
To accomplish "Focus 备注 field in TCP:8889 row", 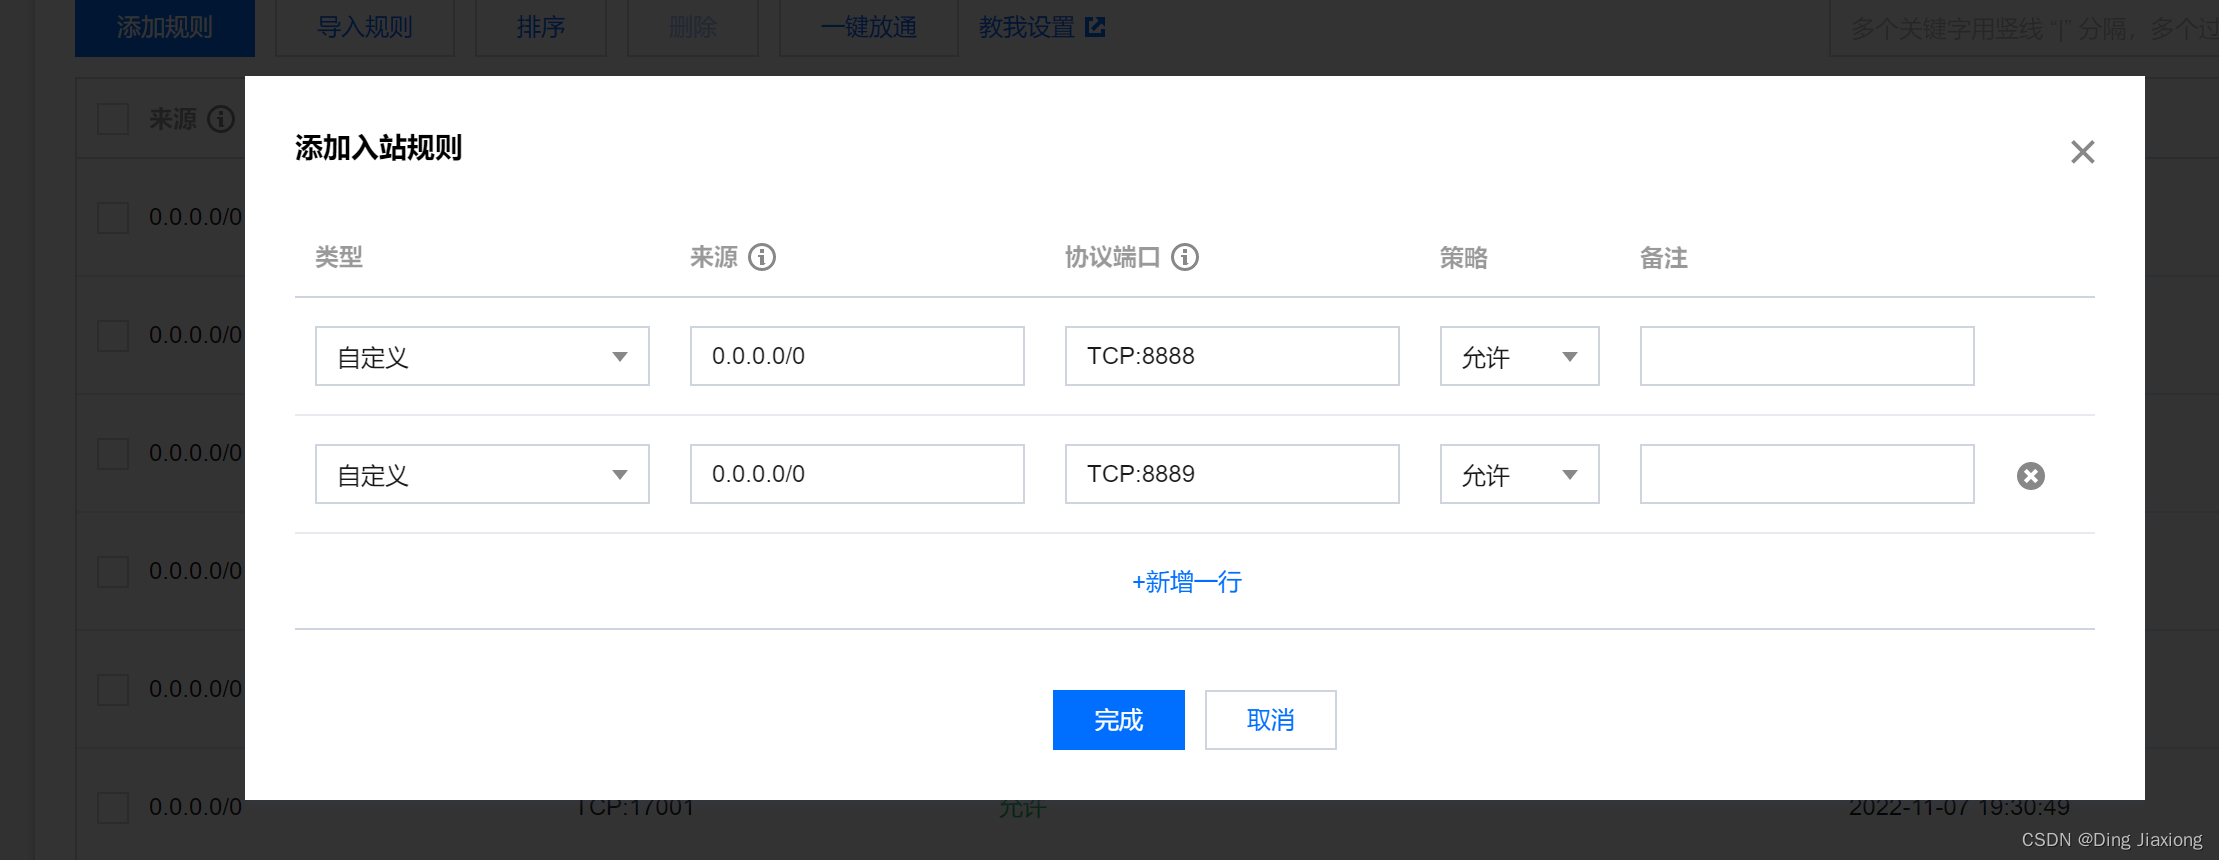I will coord(1807,474).
